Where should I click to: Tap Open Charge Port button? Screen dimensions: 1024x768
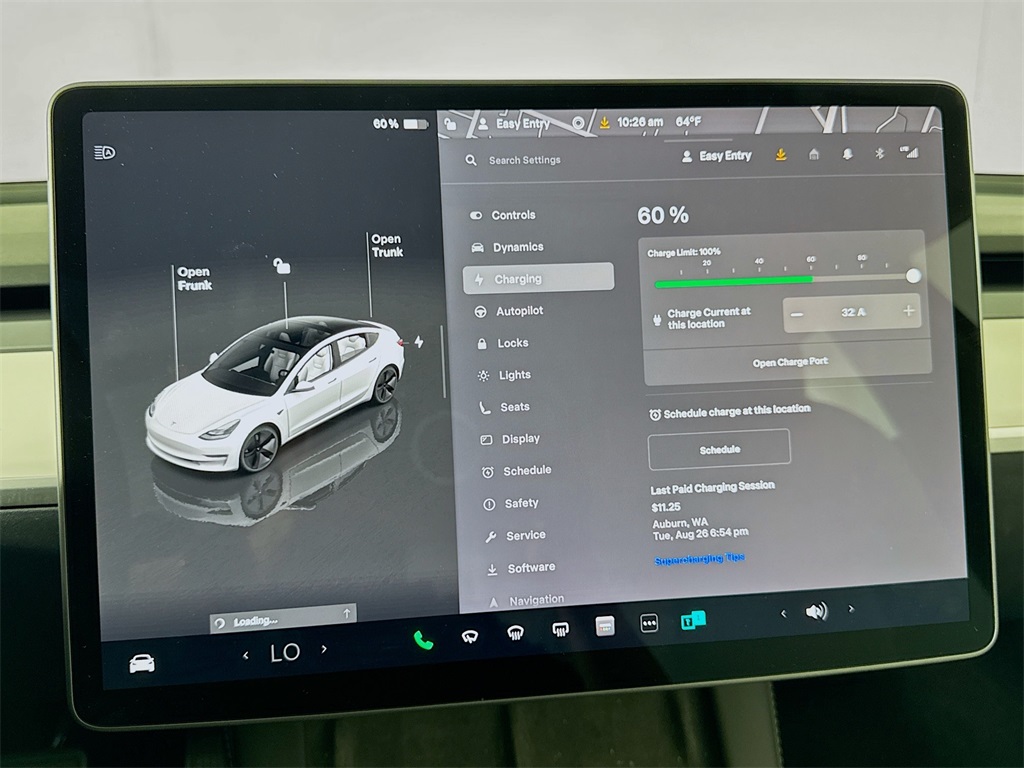790,362
